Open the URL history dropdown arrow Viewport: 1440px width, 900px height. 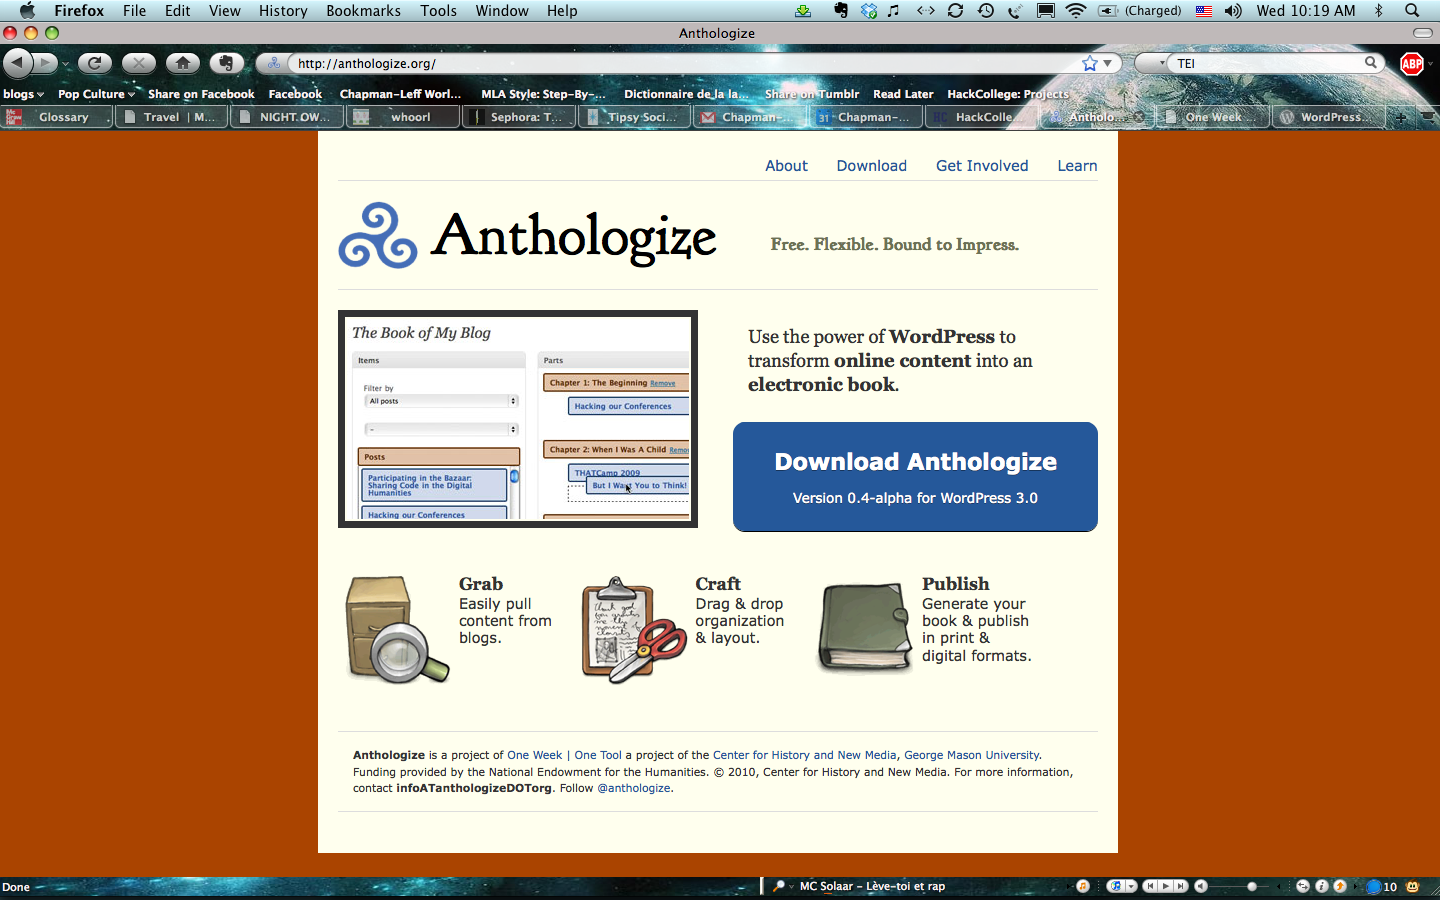click(x=1107, y=63)
